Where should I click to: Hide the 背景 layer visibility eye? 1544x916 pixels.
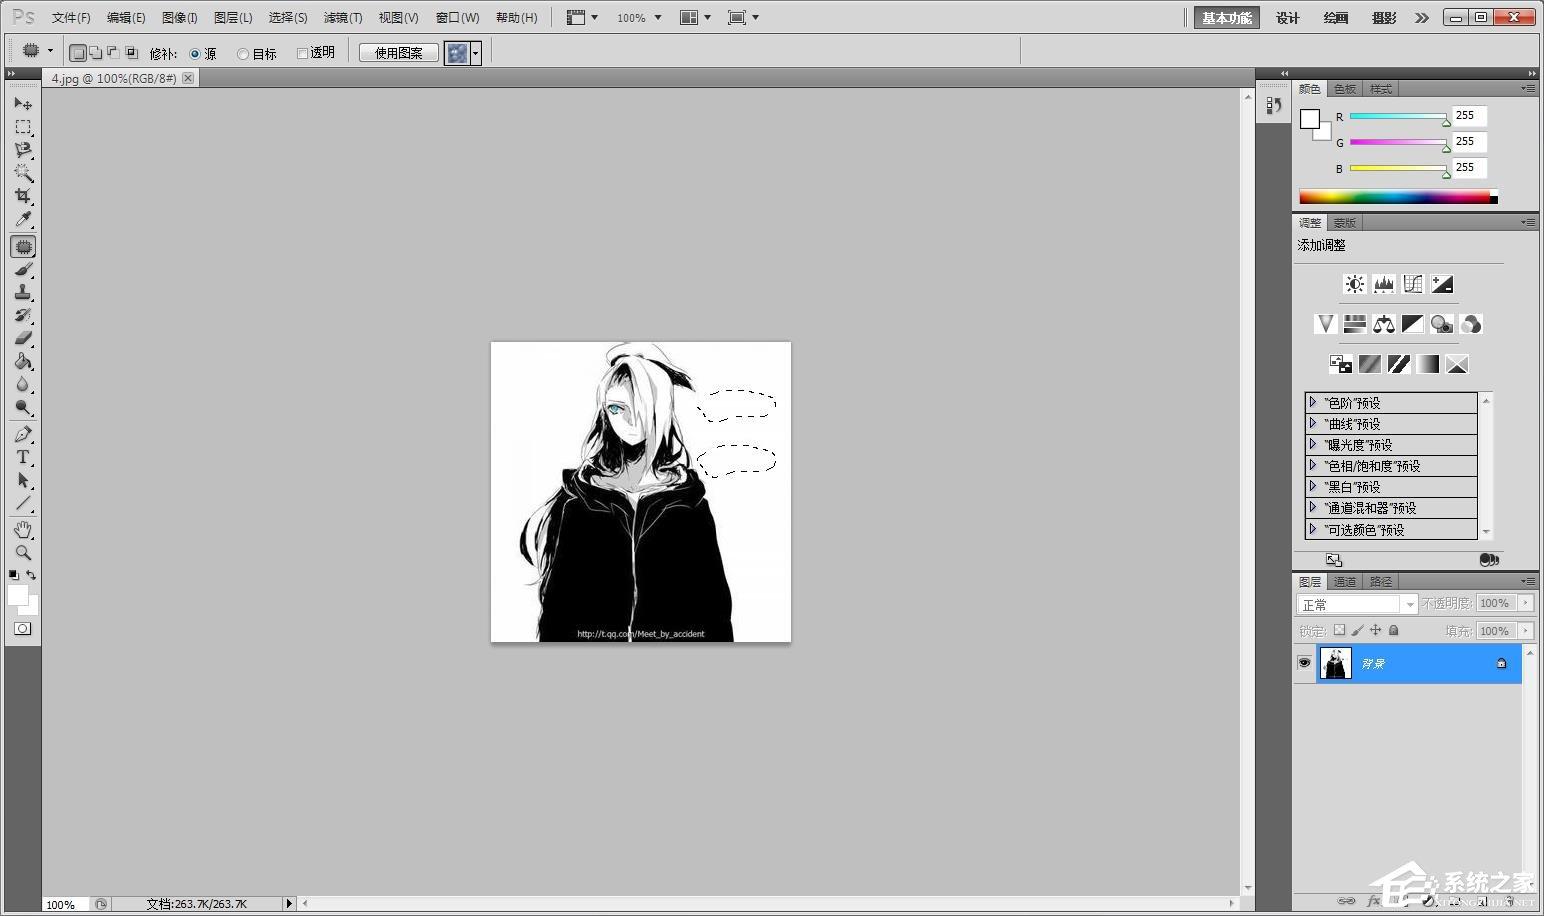pyautogui.click(x=1304, y=663)
